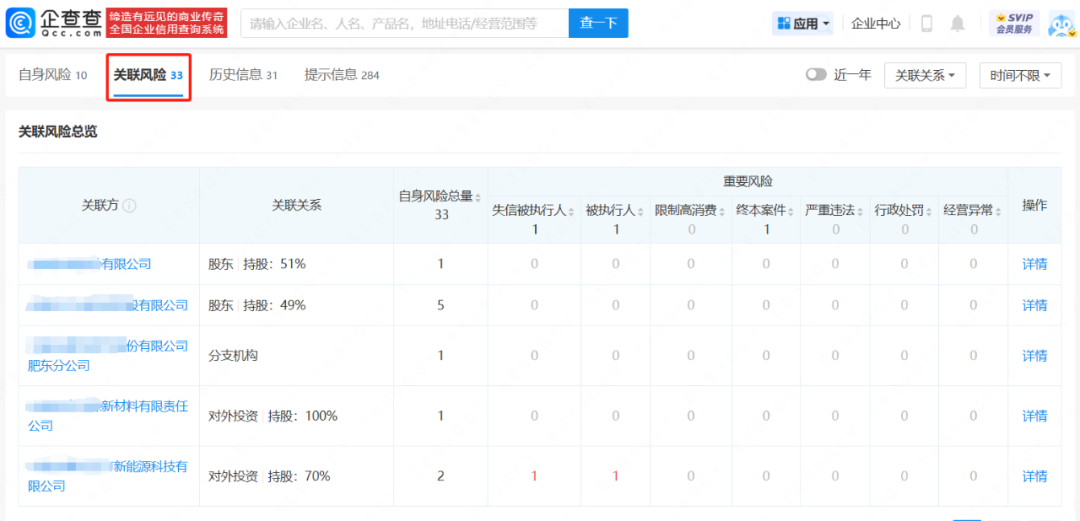
Task: Sort by 终本案件 column
Action: (x=790, y=211)
